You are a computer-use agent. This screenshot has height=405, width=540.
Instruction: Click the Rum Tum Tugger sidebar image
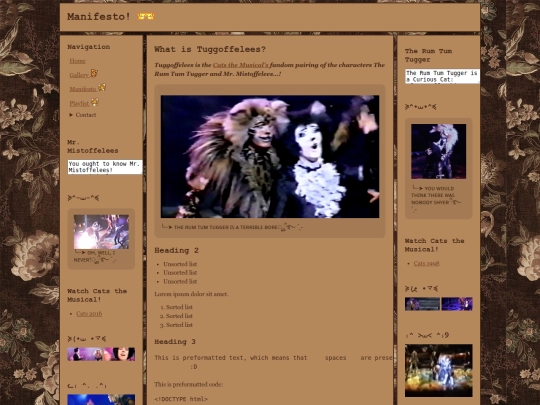[x=438, y=152]
